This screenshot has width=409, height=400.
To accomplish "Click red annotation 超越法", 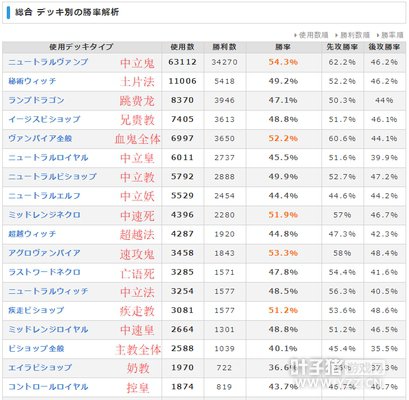I will click(x=137, y=234).
